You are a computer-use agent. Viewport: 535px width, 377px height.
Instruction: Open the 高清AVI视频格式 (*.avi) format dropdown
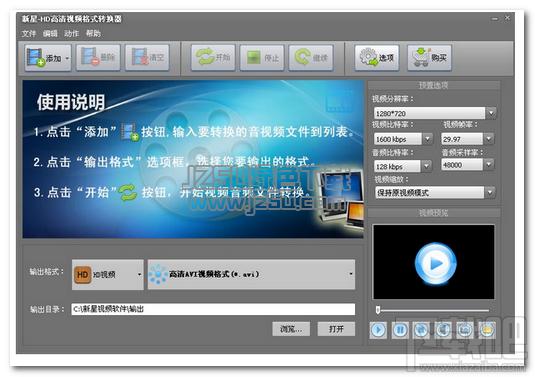click(x=251, y=274)
